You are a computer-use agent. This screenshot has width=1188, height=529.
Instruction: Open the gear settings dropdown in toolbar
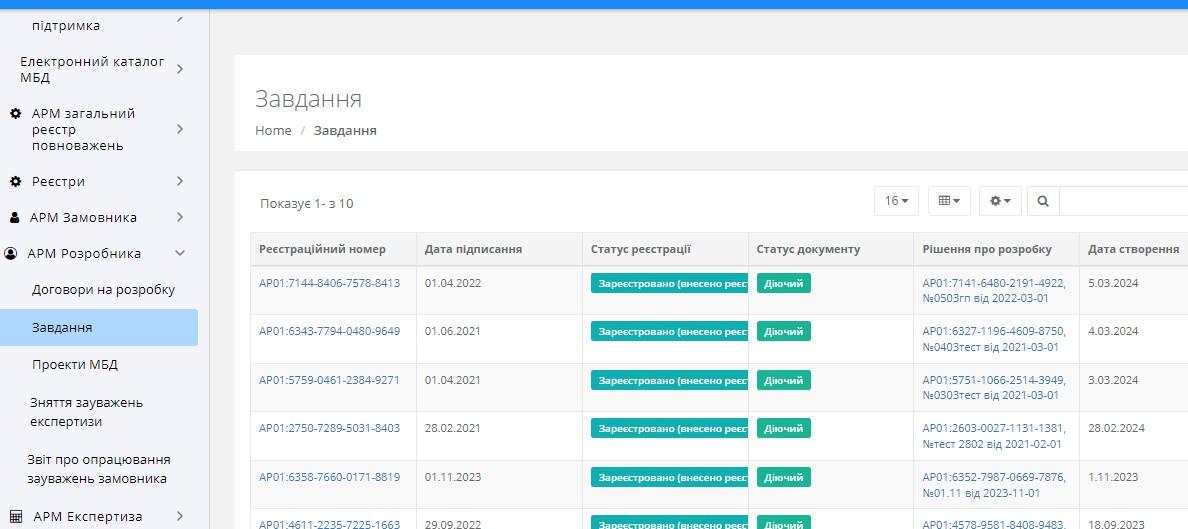(999, 201)
